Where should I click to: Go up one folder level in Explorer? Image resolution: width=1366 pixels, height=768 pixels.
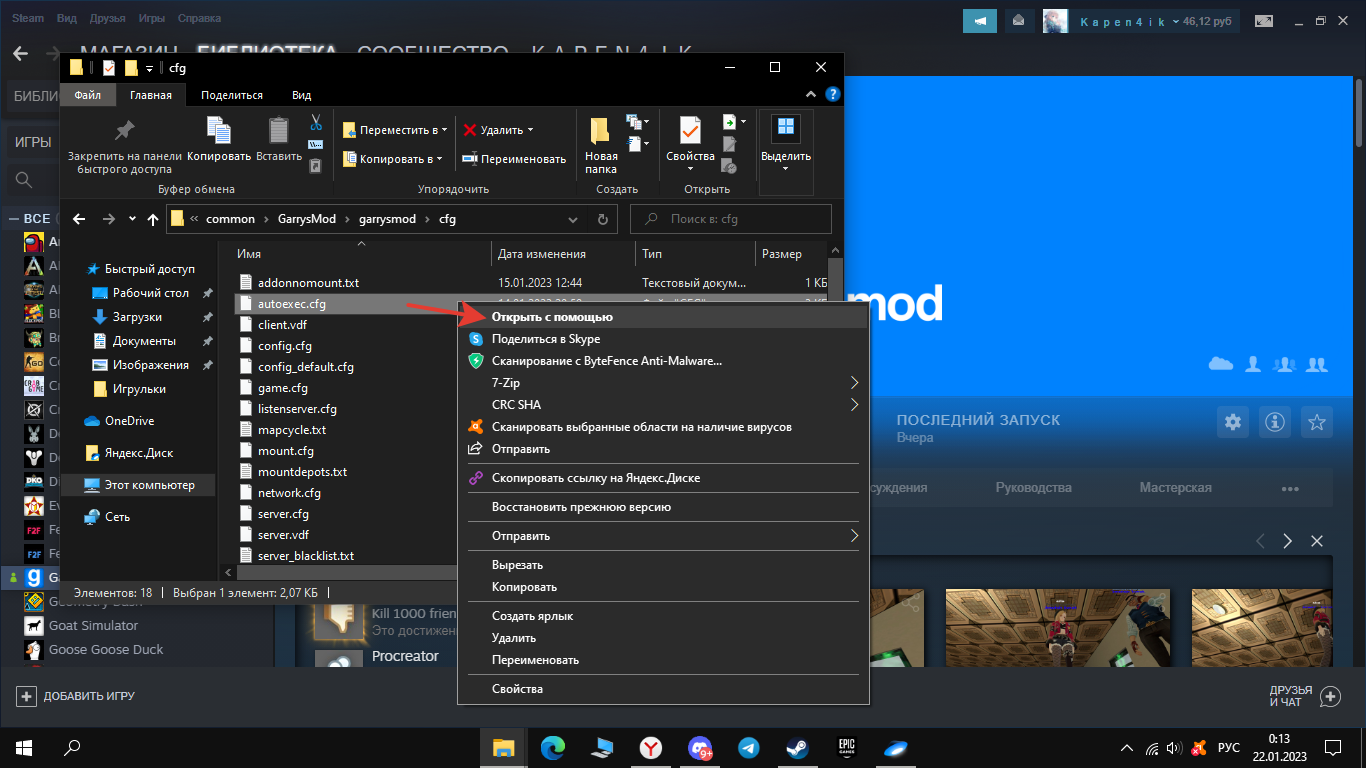coord(153,219)
